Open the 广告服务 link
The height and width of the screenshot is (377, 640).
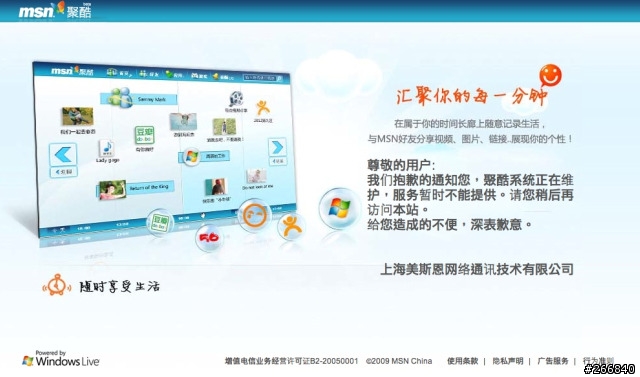click(553, 361)
